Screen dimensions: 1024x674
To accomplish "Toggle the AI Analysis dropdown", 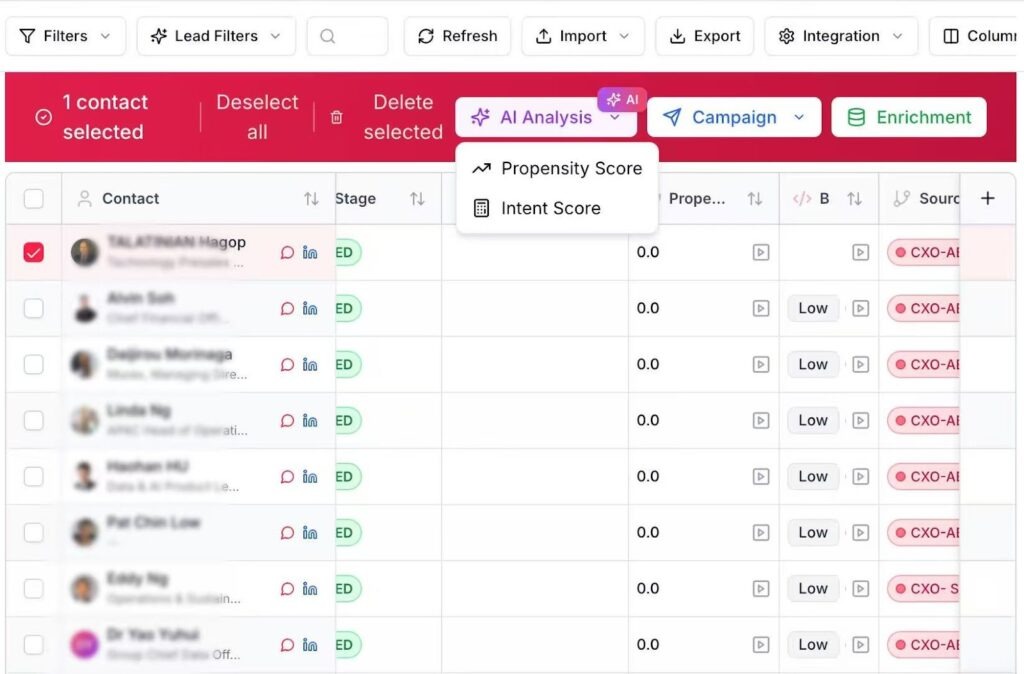I will pos(546,118).
